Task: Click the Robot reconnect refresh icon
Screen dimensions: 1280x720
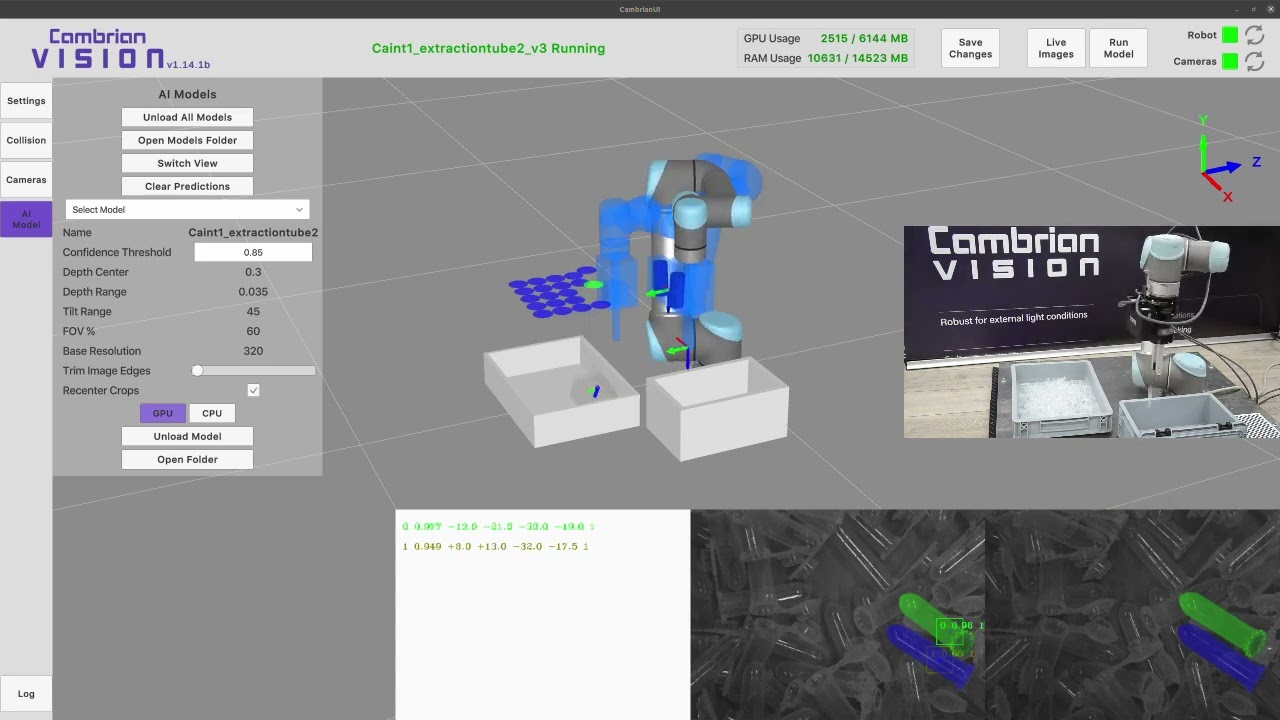Action: tap(1254, 35)
